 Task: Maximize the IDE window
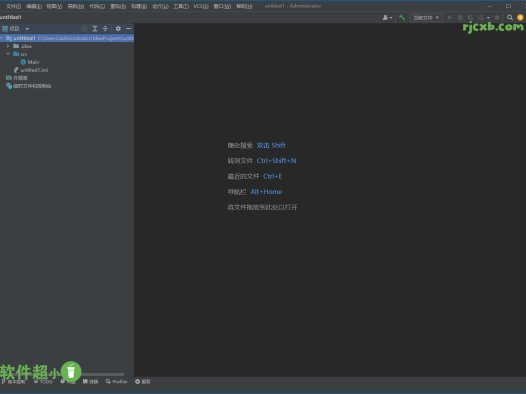point(509,6)
